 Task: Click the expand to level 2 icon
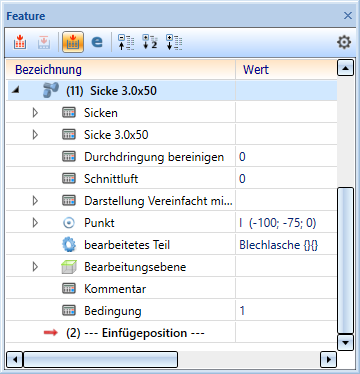tap(150, 42)
